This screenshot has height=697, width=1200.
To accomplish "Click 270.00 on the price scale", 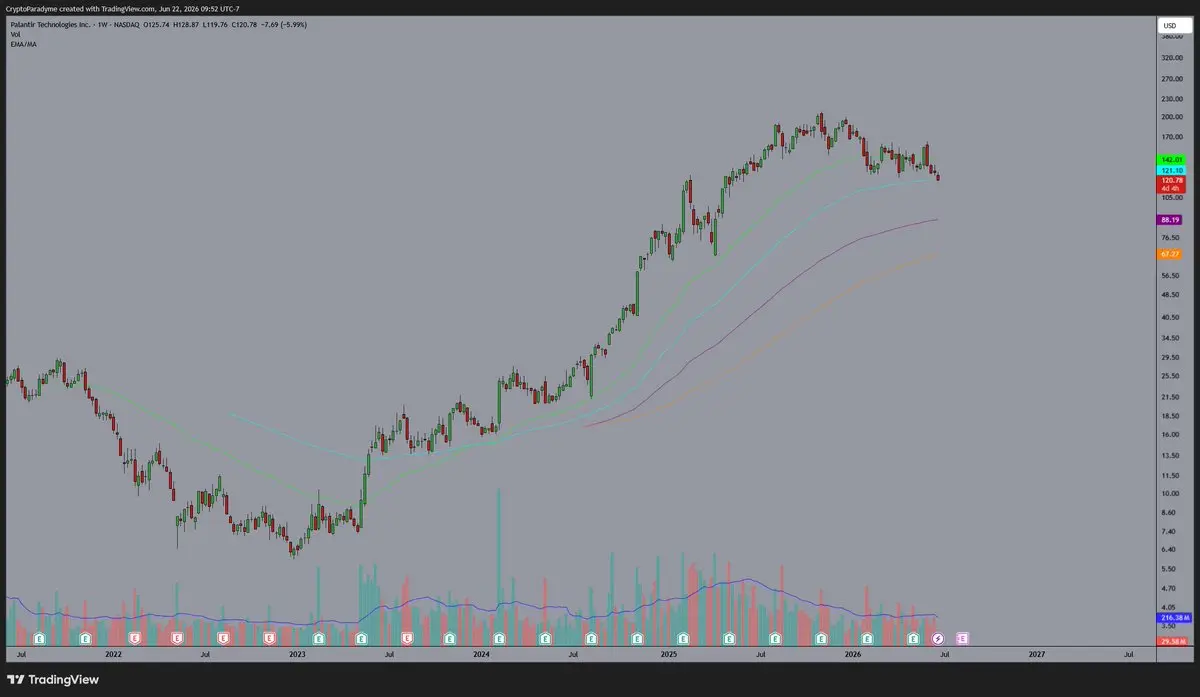I will pyautogui.click(x=1171, y=77).
